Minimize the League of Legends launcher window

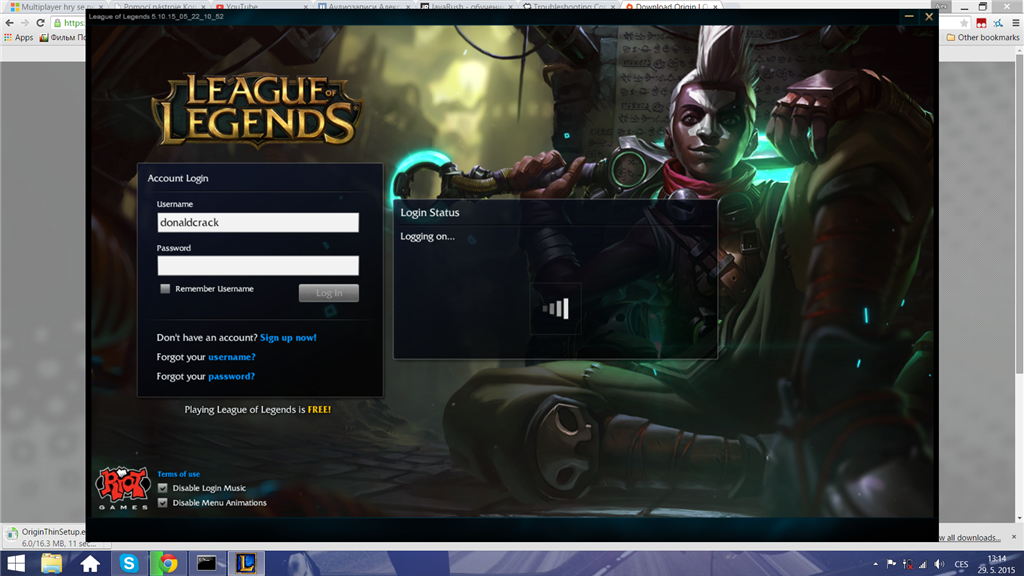908,16
